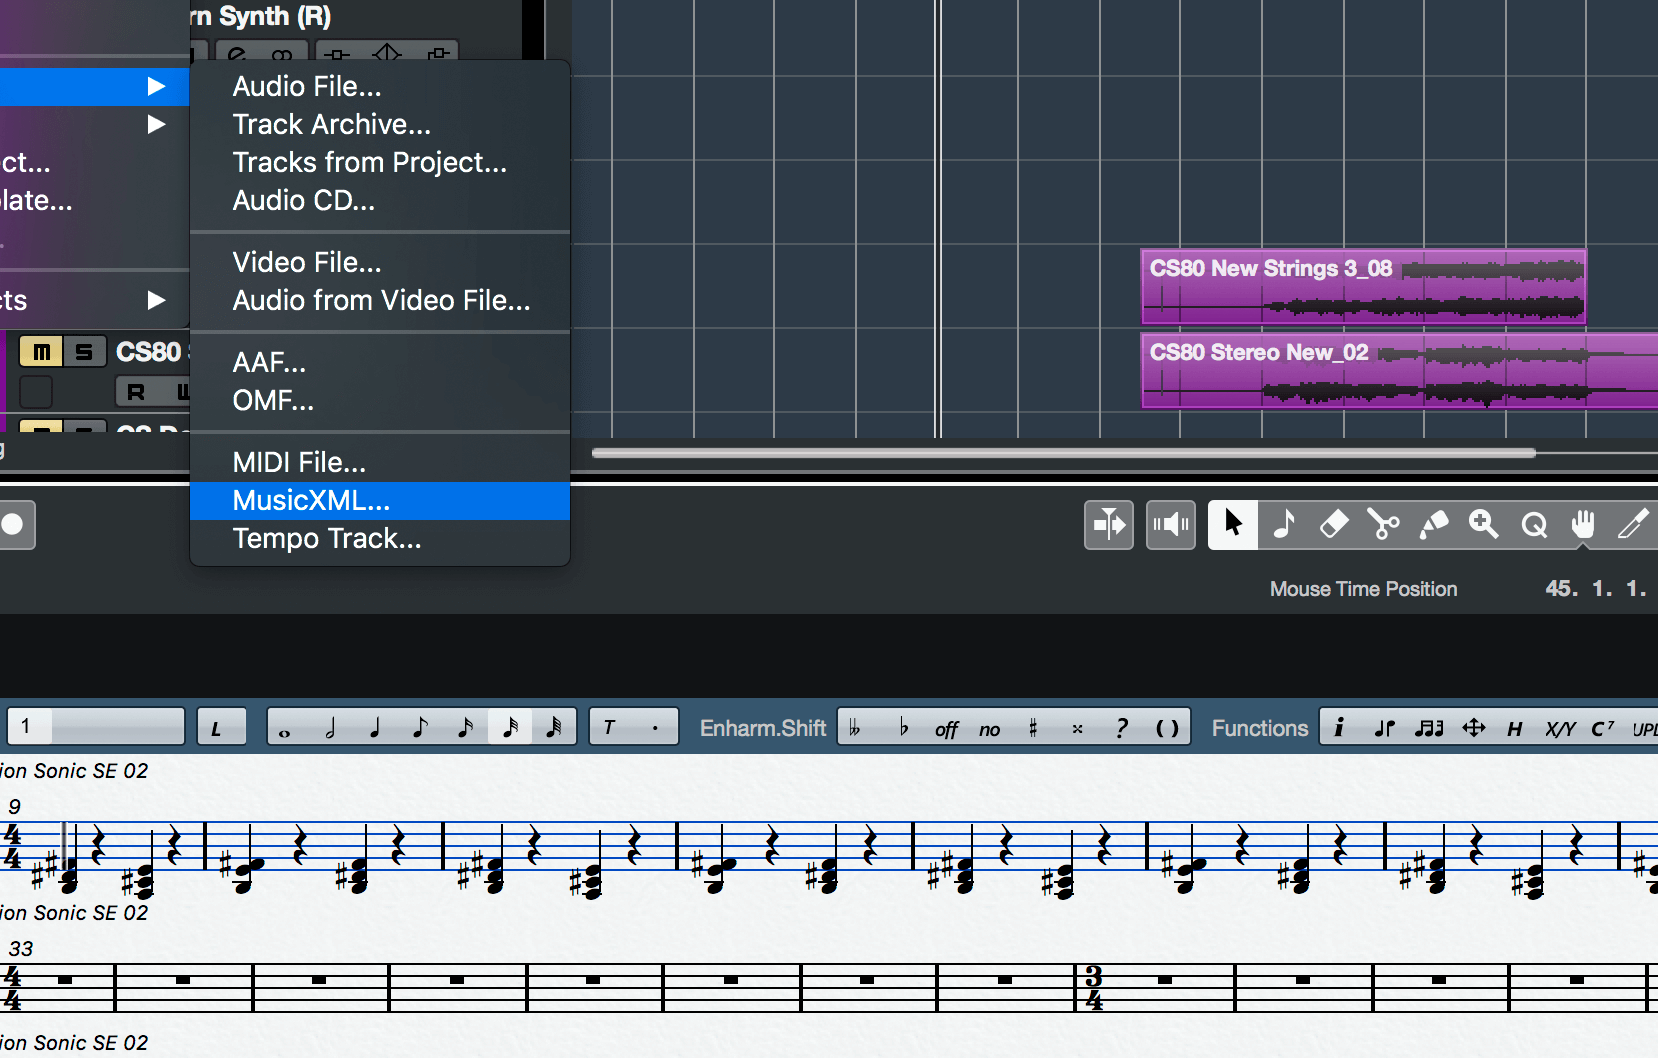The width and height of the screenshot is (1658, 1058).
Task: Expand the highlighted Import submenu arrow
Action: pyautogui.click(x=156, y=86)
